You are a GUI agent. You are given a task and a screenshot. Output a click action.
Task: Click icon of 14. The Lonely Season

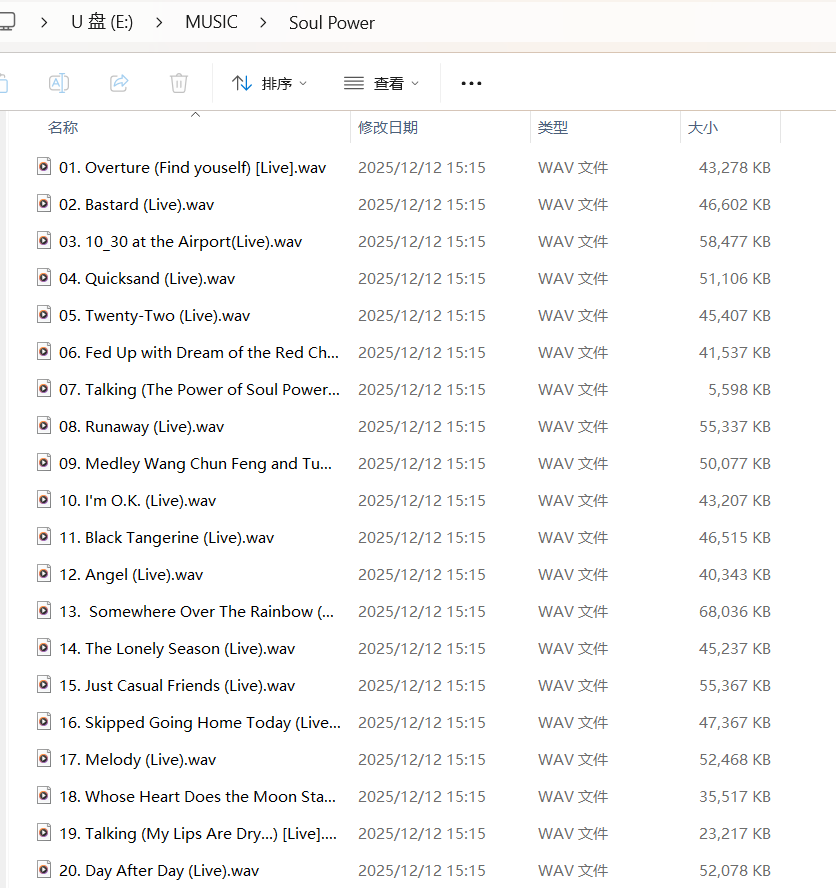tap(44, 647)
